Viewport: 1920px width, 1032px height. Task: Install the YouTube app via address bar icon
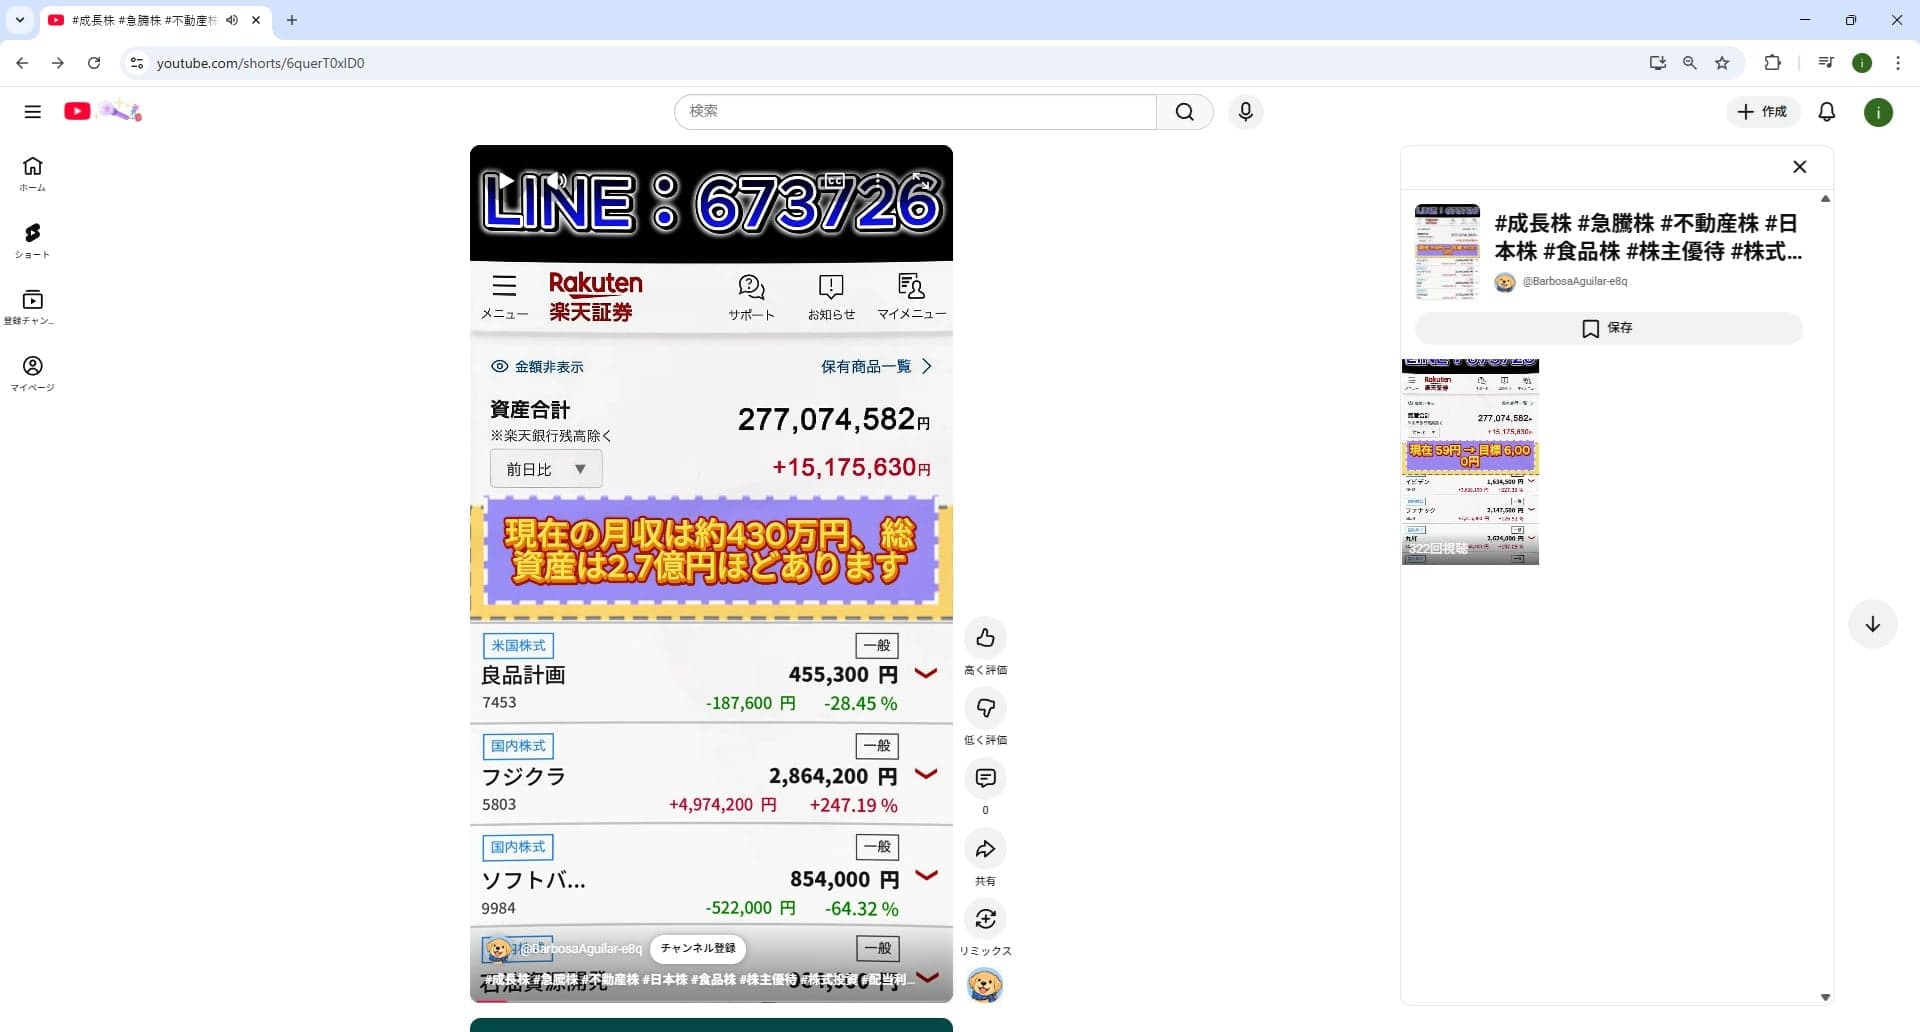[1657, 63]
